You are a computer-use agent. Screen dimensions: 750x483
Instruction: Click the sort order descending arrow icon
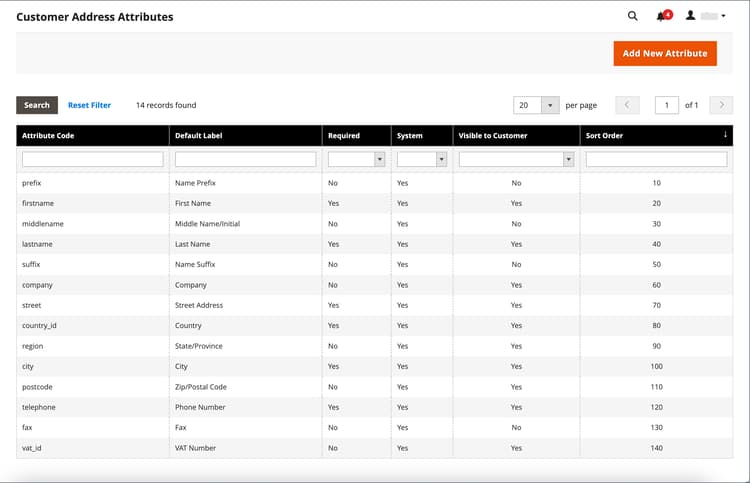click(725, 135)
